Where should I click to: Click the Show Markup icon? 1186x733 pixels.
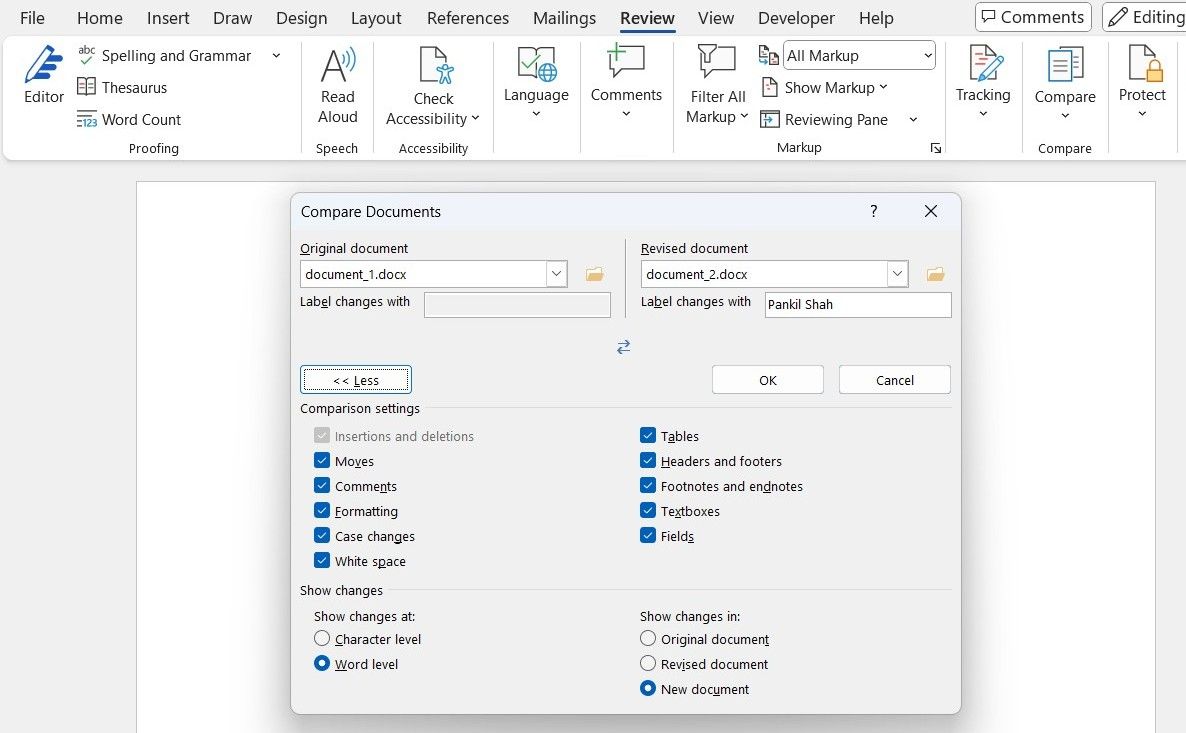769,88
